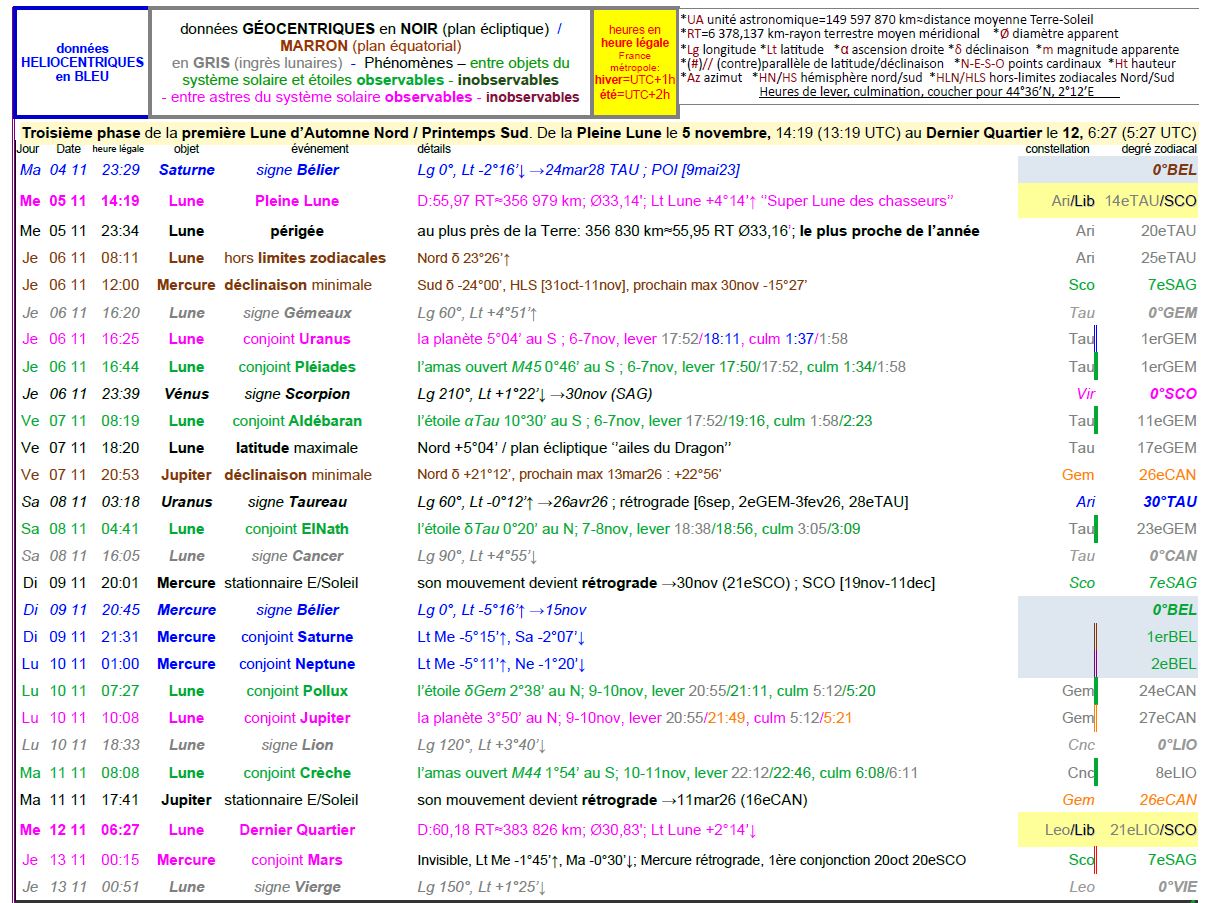Click the 'degré zodiacal' column header
Screen dimensions: 1214x903
[x=1158, y=149]
